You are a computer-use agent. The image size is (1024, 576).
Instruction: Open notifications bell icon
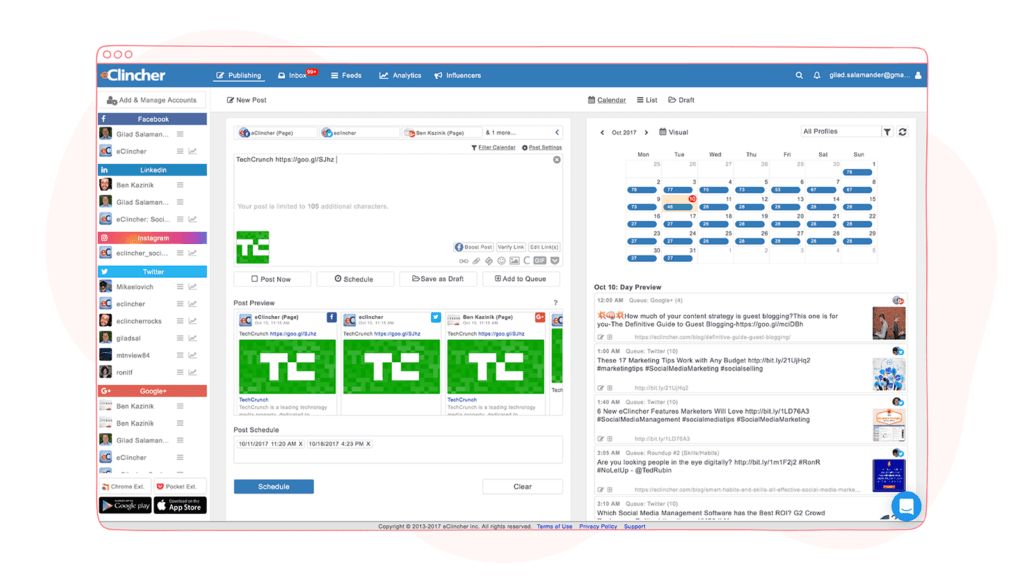[816, 75]
